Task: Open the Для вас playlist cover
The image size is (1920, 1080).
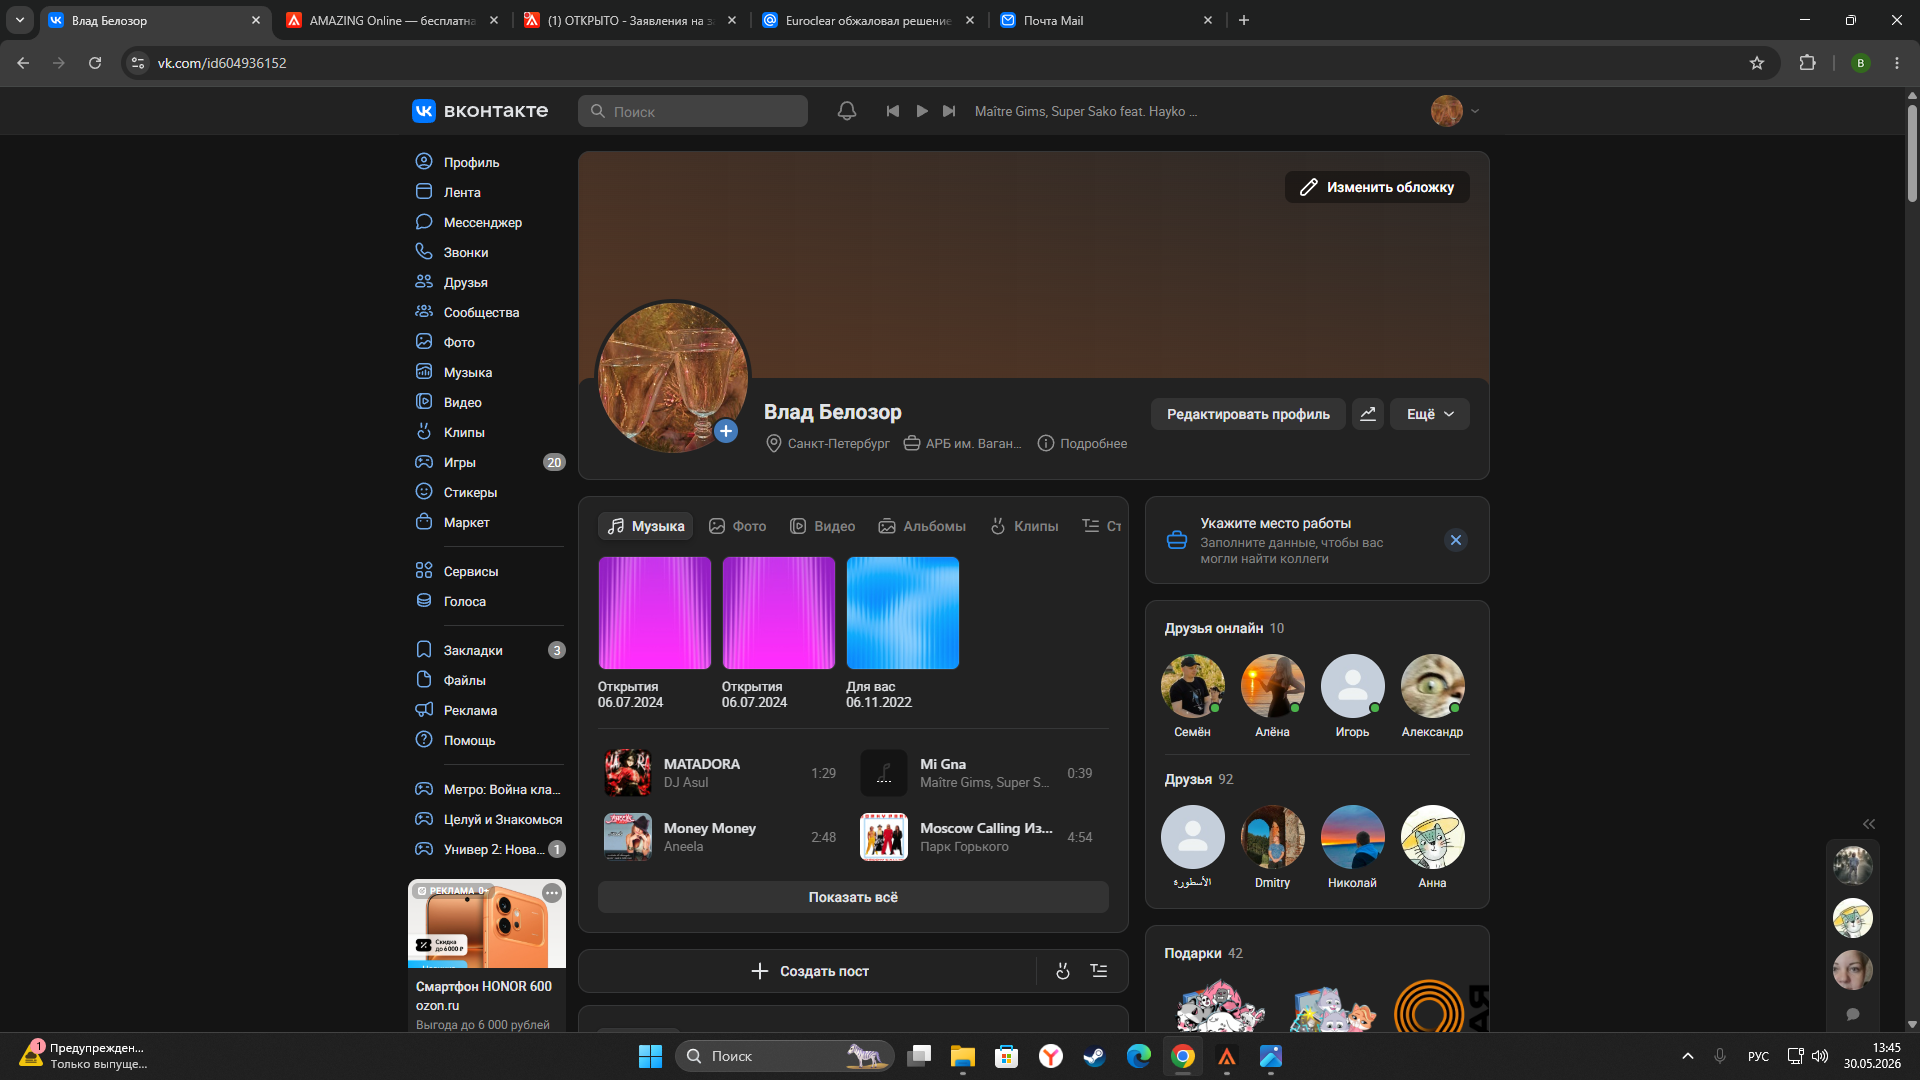Action: (x=903, y=613)
